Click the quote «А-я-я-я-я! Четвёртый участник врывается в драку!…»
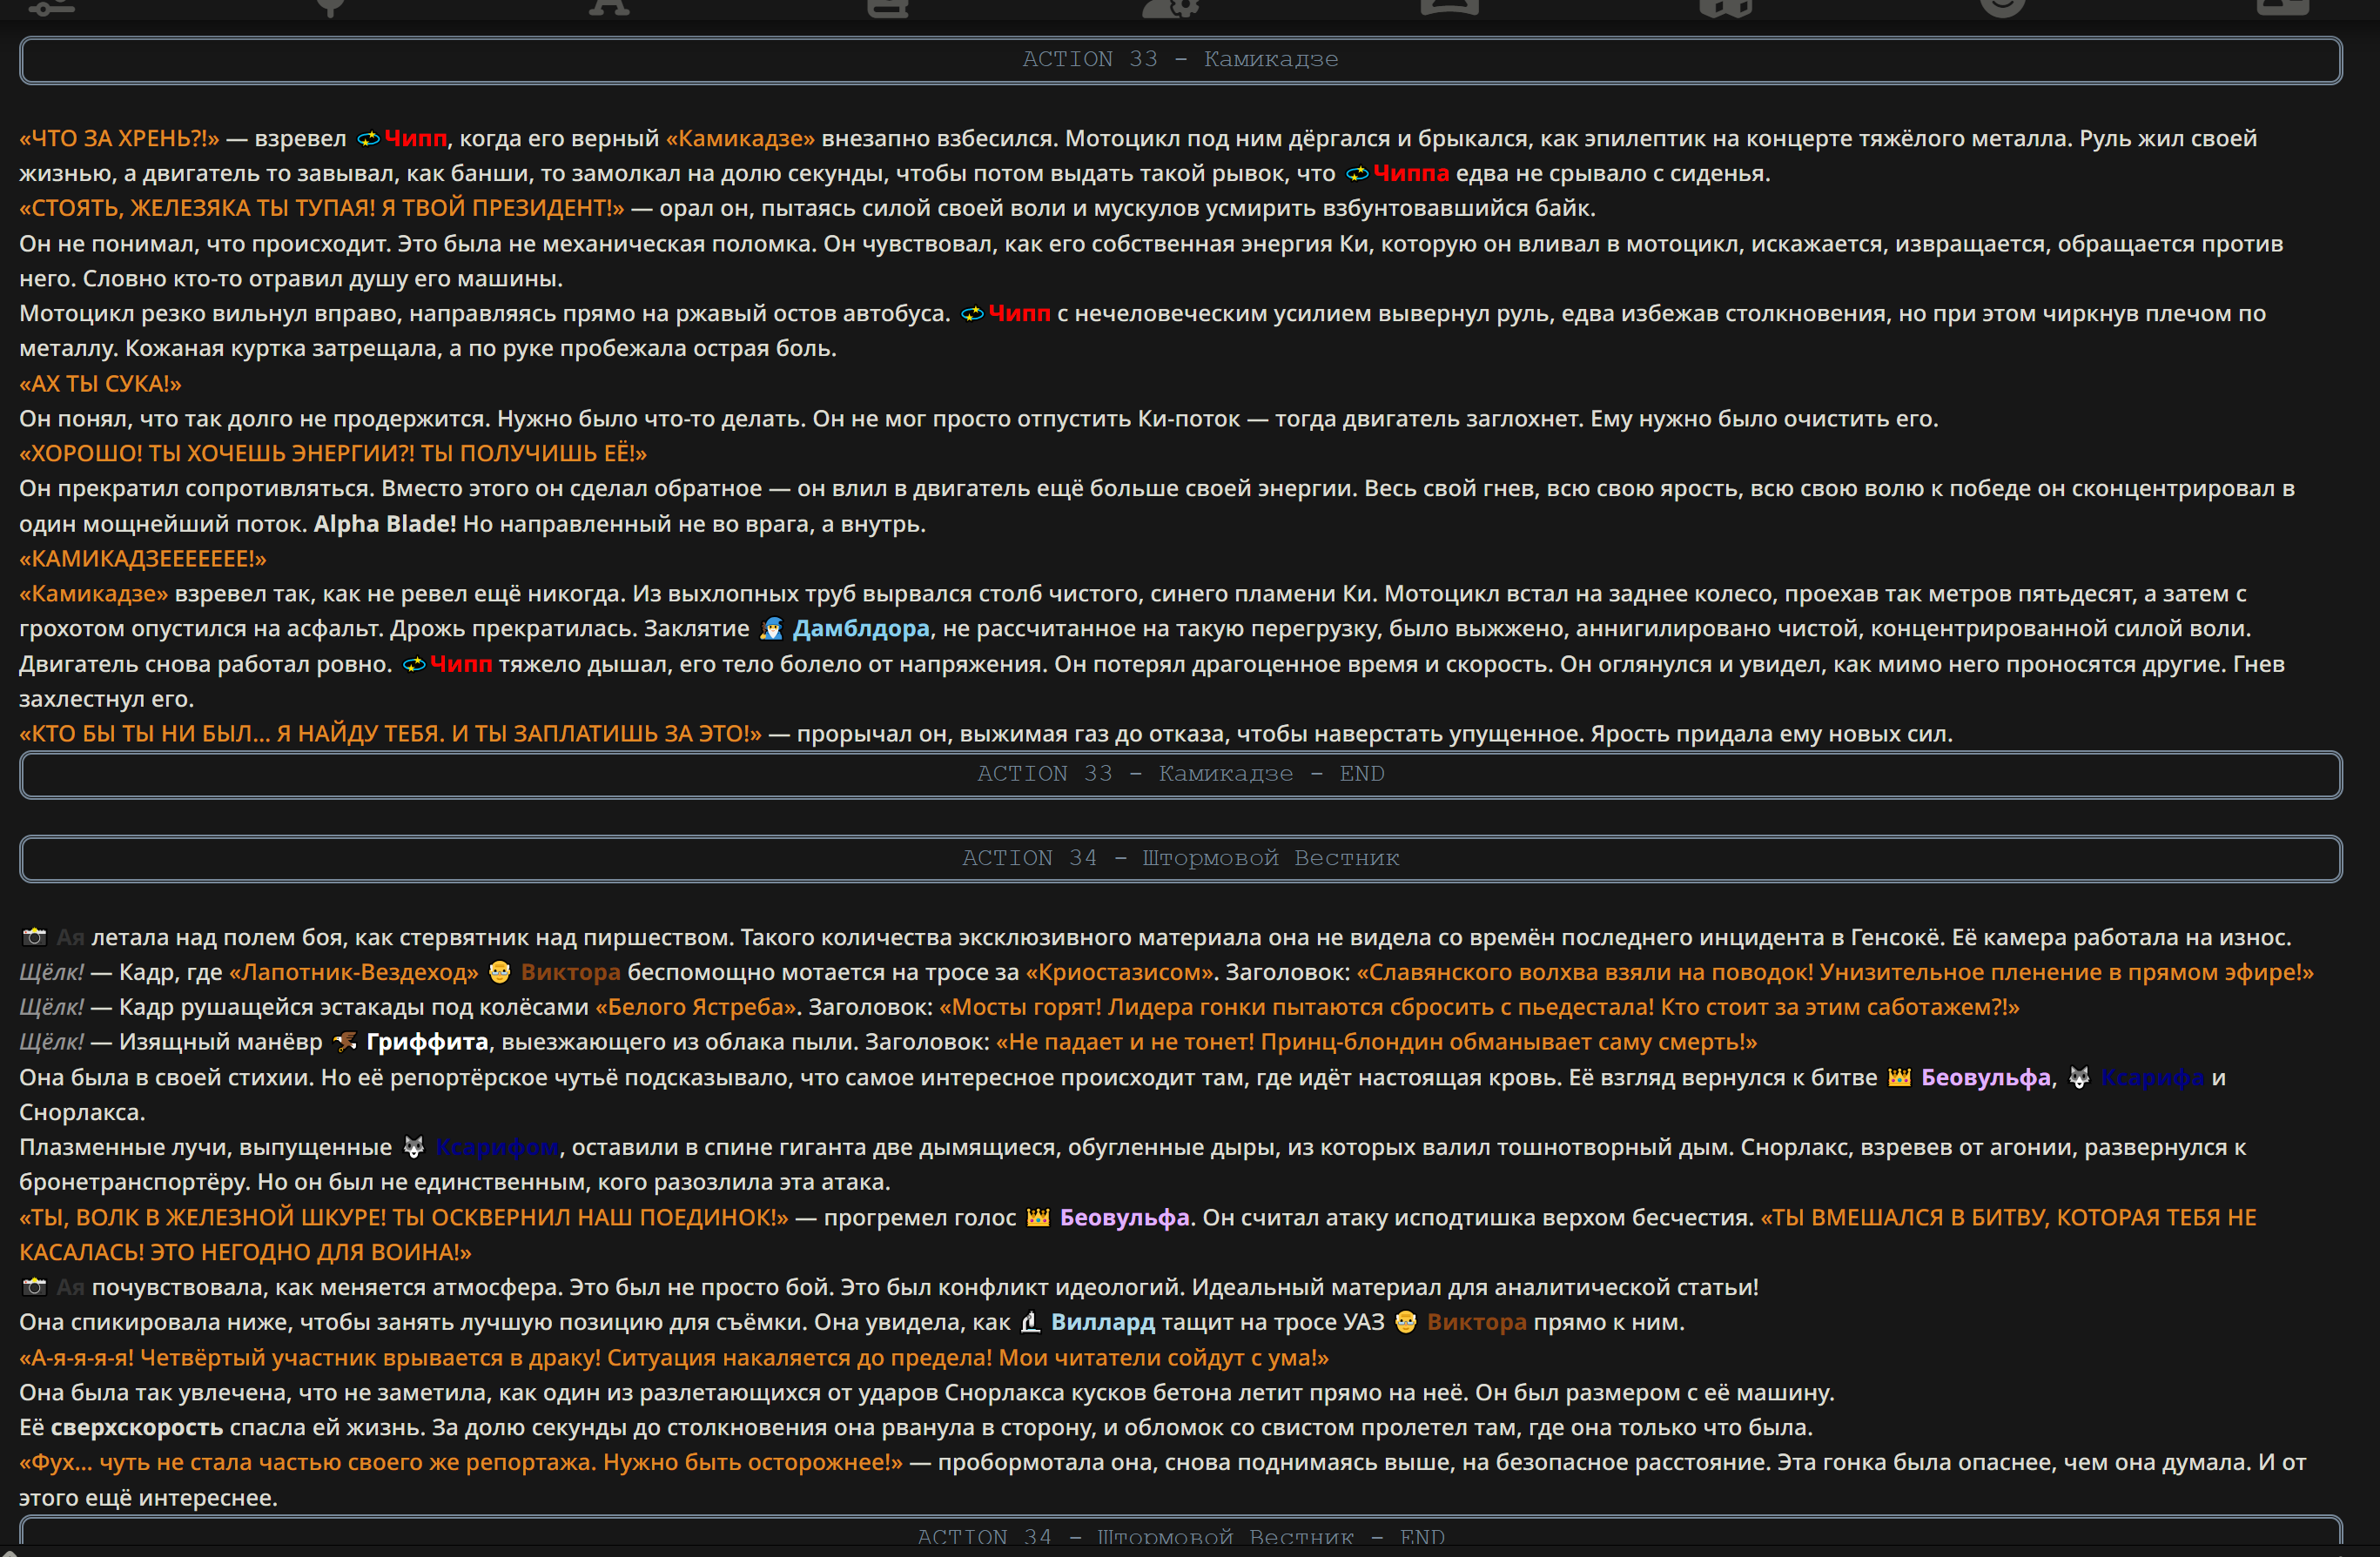Screen dimensions: 2380x1557 pos(674,1358)
